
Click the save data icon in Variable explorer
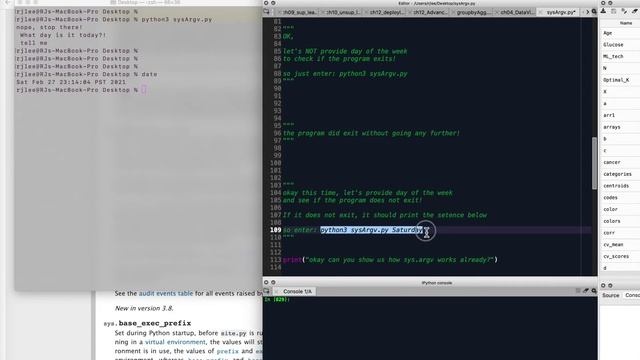pyautogui.click(x=614, y=11)
